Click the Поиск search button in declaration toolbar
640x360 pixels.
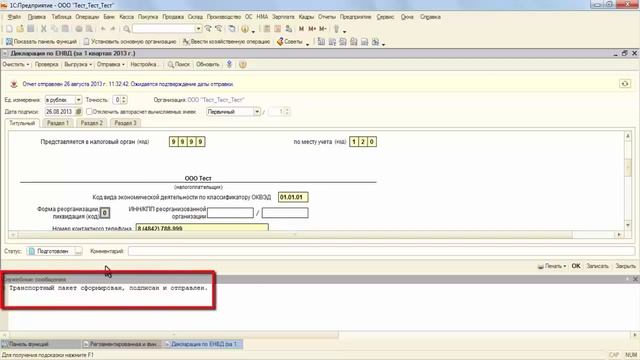[x=179, y=64]
